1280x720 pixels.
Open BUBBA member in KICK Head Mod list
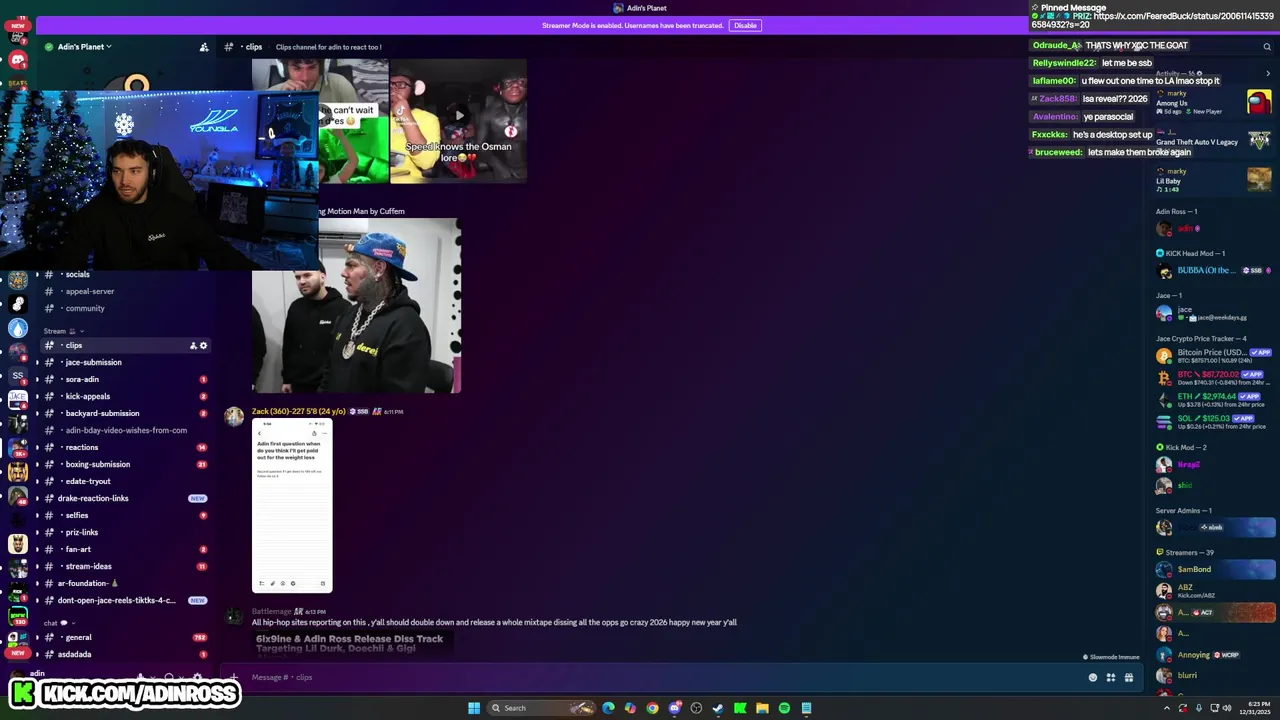[x=1213, y=271]
